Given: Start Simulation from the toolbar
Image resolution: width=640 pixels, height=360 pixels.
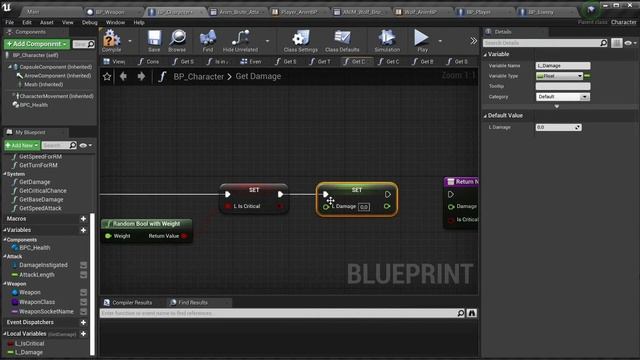Looking at the screenshot, I should pyautogui.click(x=387, y=41).
